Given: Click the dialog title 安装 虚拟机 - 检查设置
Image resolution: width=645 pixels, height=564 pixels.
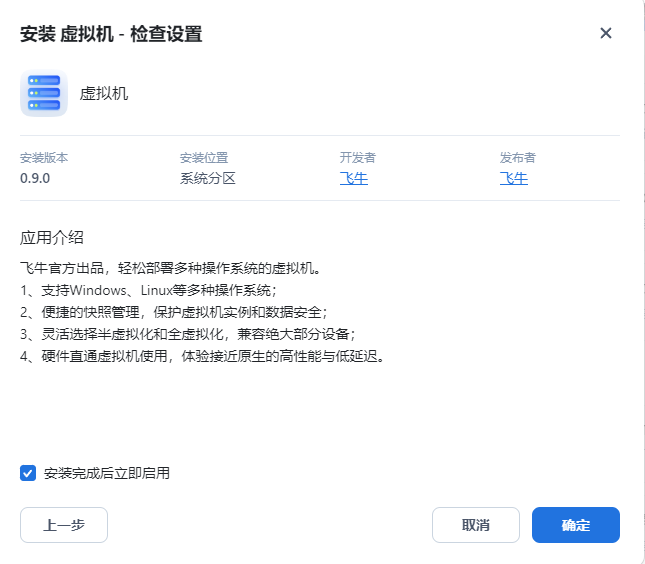Looking at the screenshot, I should [111, 34].
